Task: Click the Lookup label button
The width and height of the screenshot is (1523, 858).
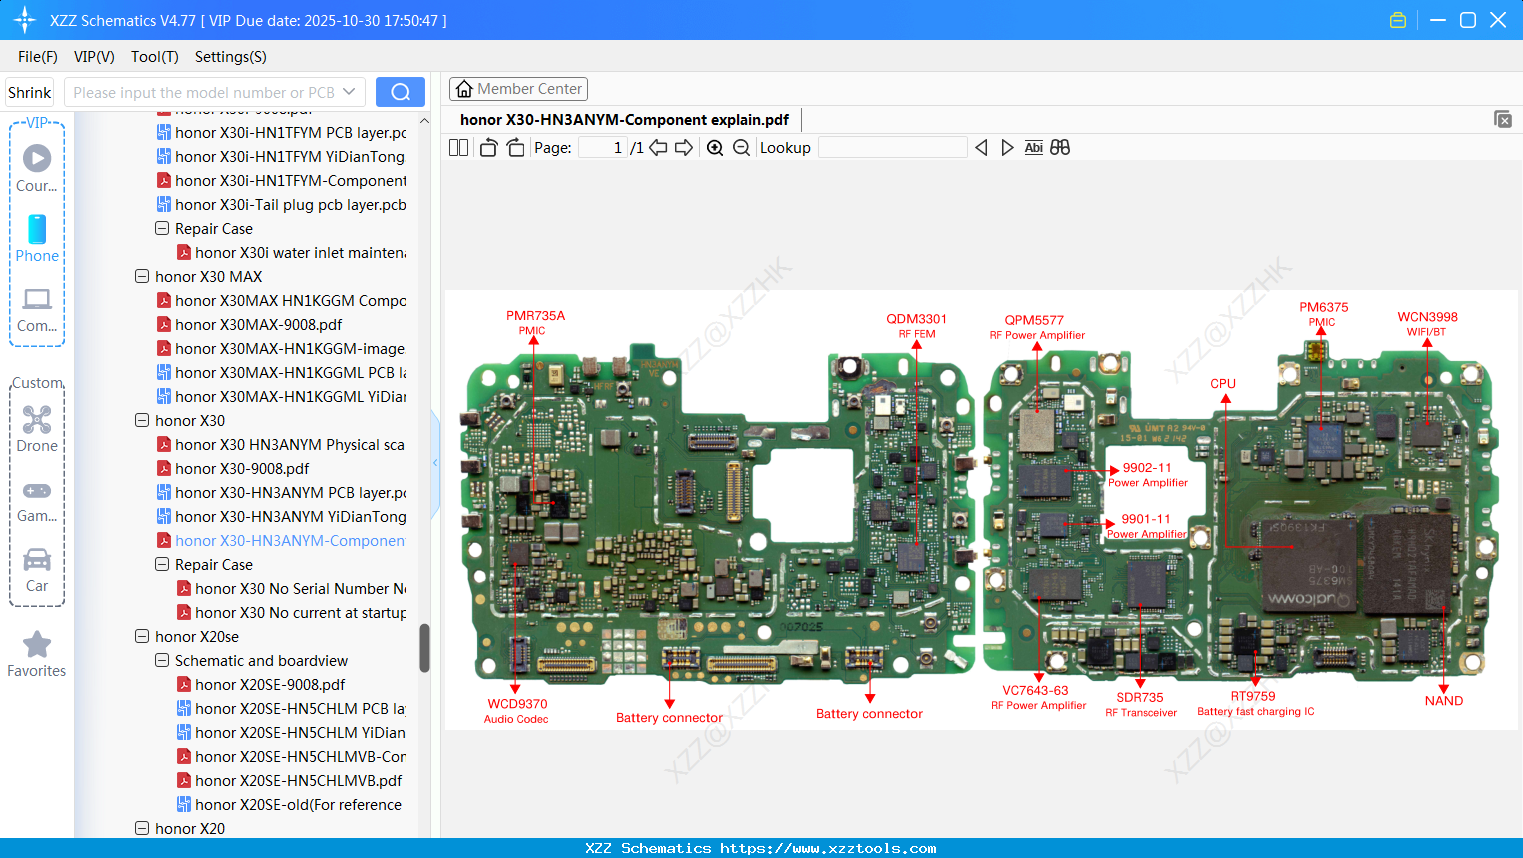Action: (x=785, y=148)
